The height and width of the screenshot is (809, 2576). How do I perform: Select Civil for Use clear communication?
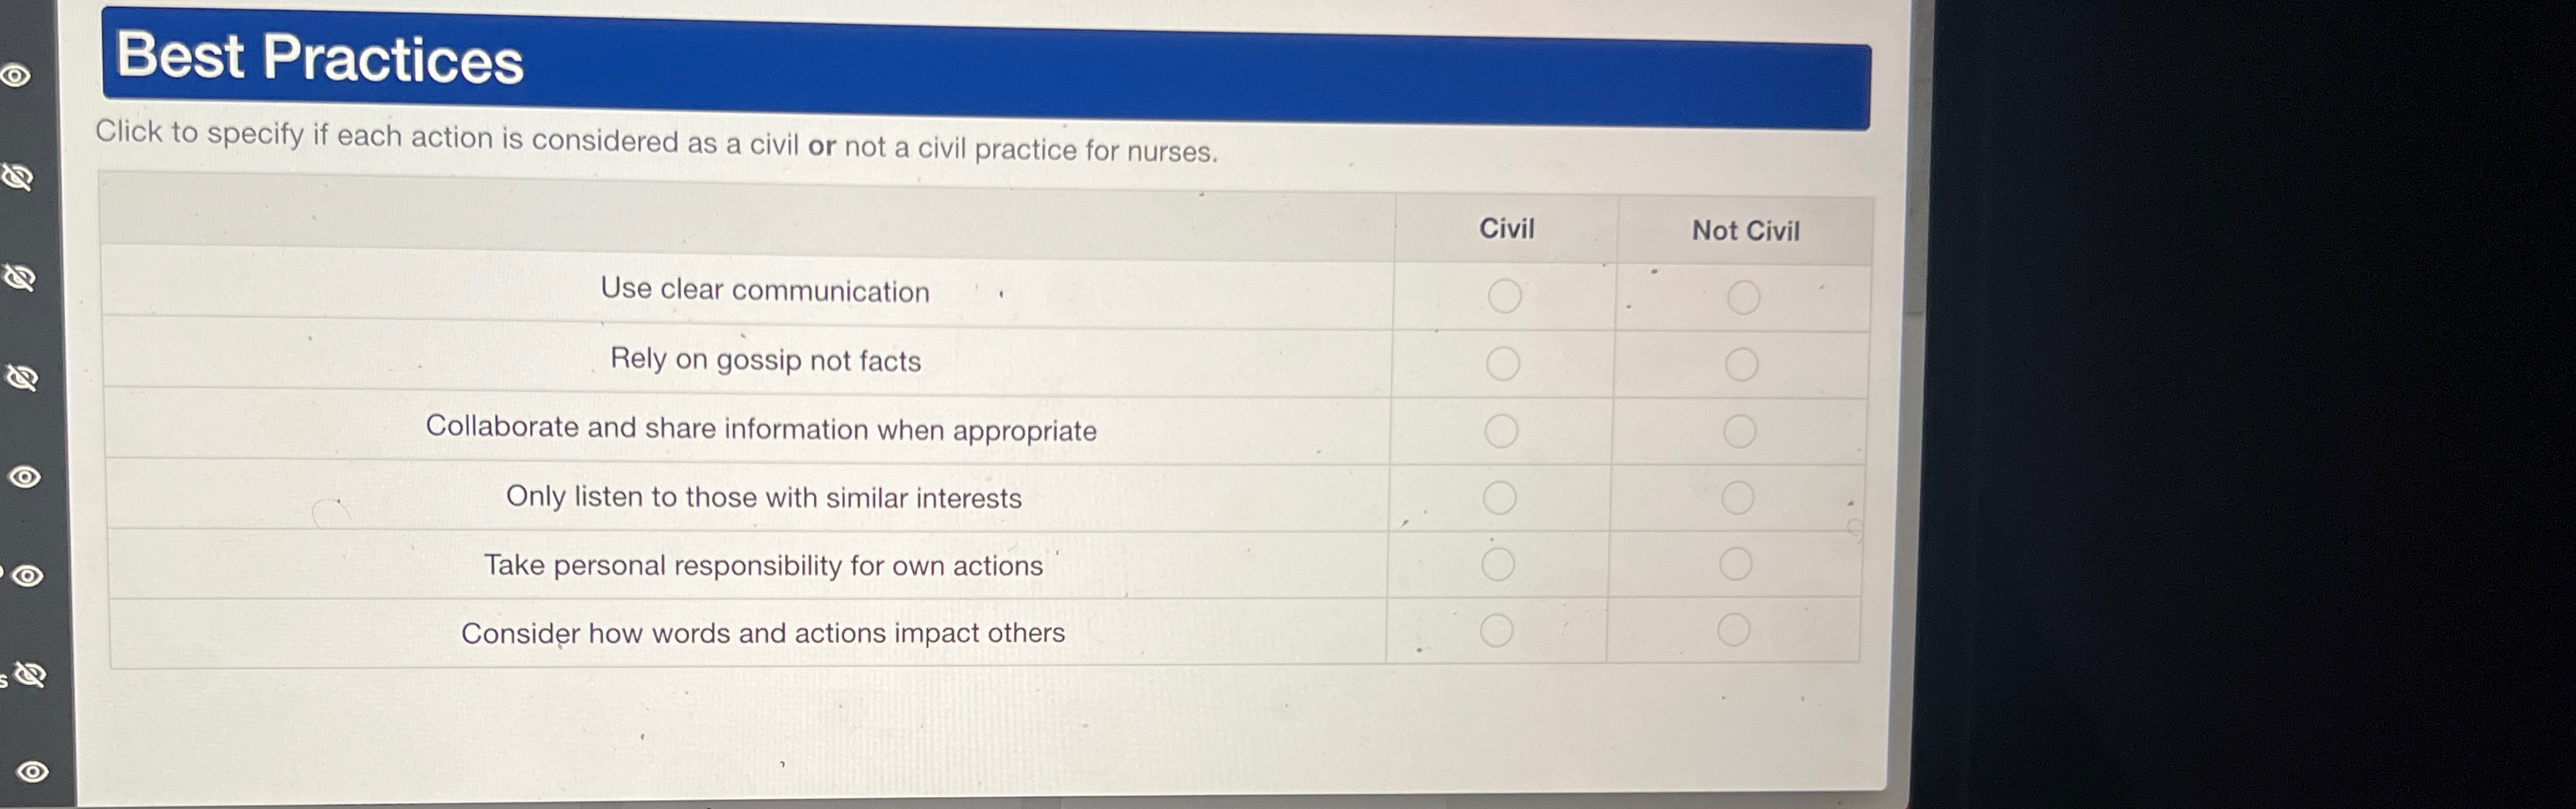(x=1503, y=297)
